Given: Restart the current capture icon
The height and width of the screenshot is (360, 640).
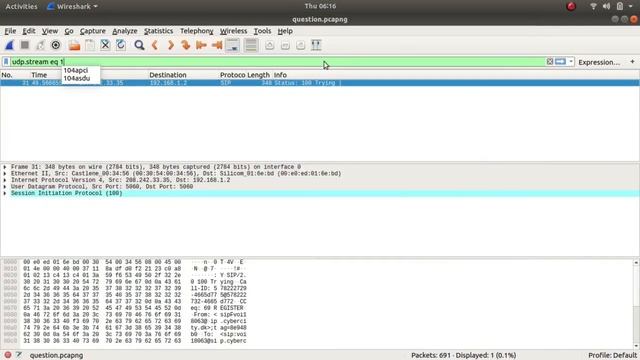Looking at the screenshot, I should [x=40, y=45].
